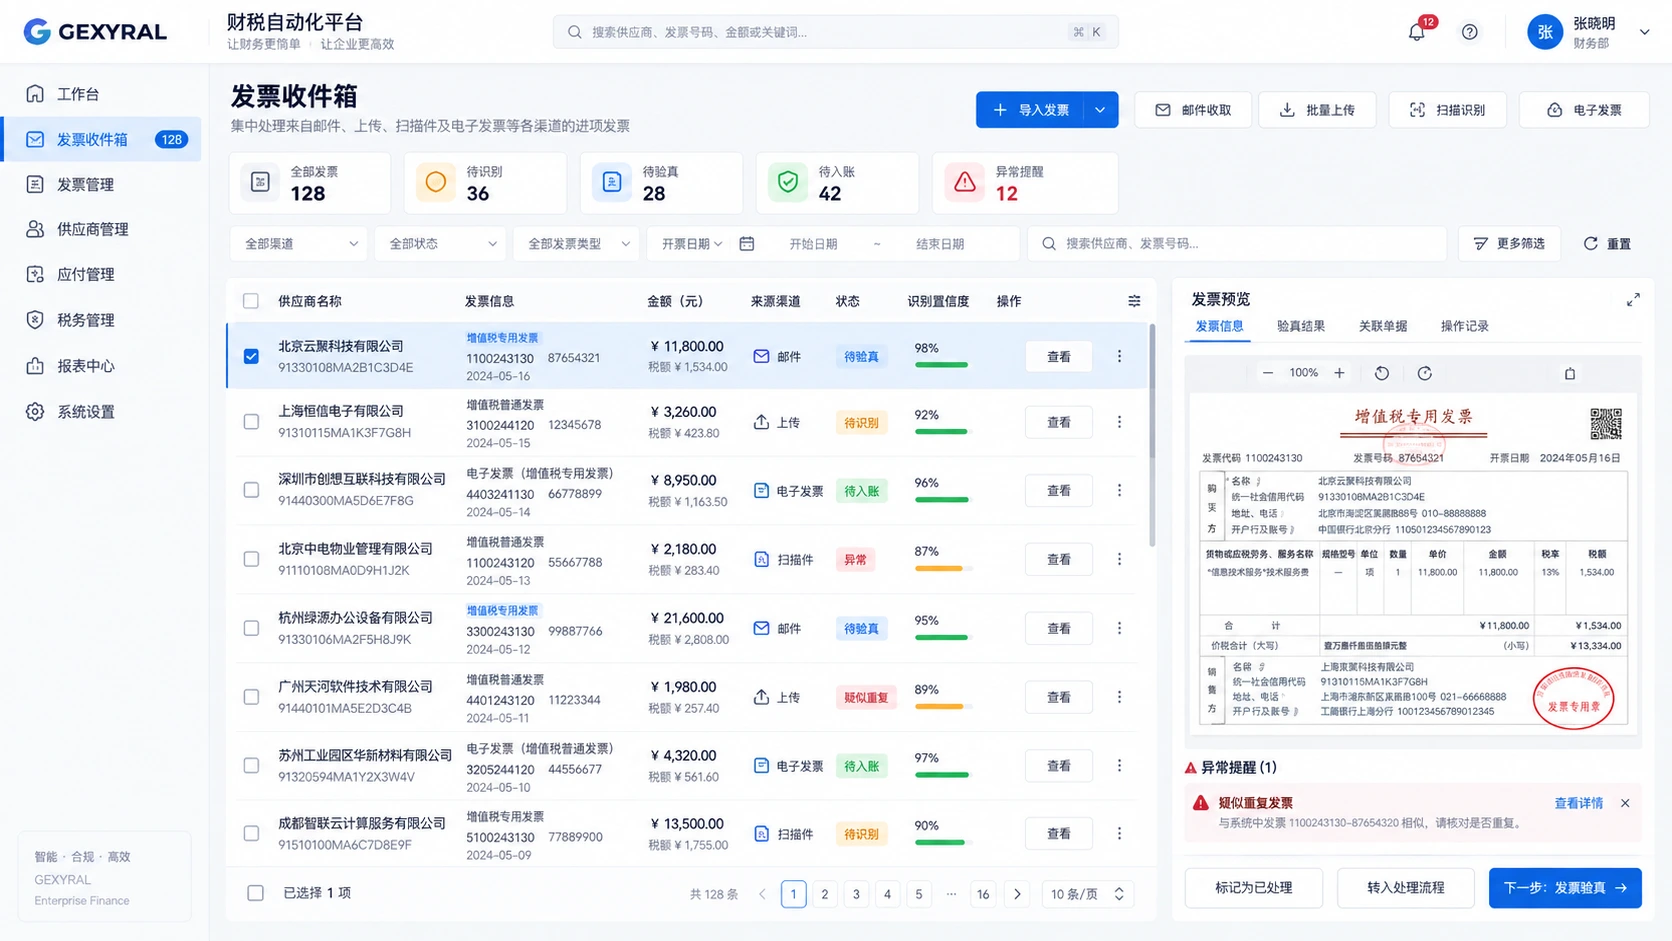Image resolution: width=1672 pixels, height=941 pixels.
Task: Open the help question mark icon
Action: (1469, 32)
